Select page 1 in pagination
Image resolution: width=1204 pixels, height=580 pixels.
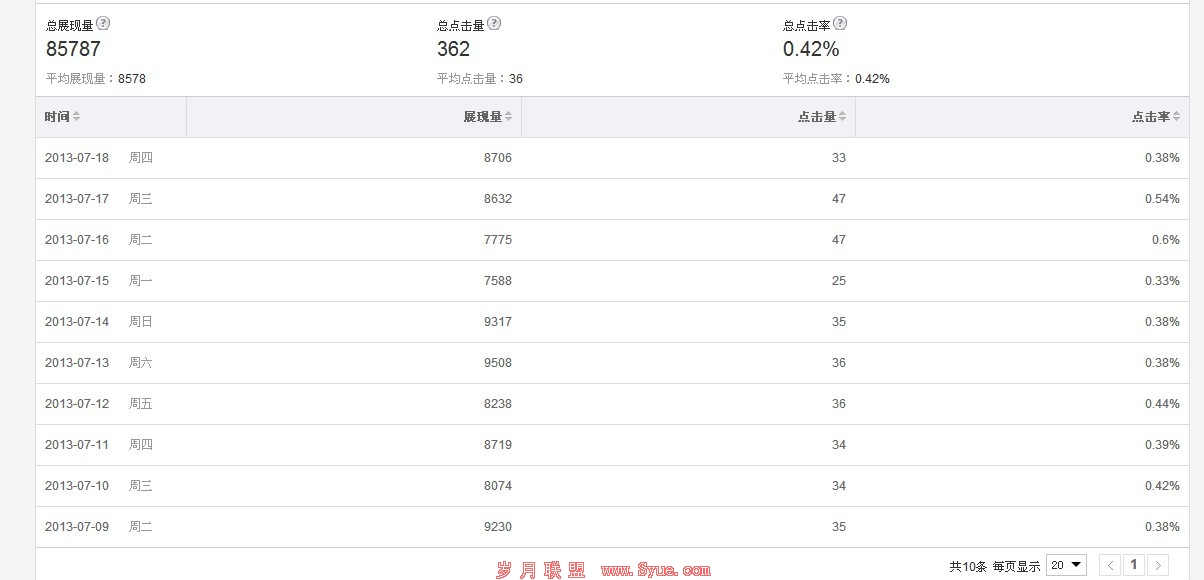pyautogui.click(x=1134, y=565)
